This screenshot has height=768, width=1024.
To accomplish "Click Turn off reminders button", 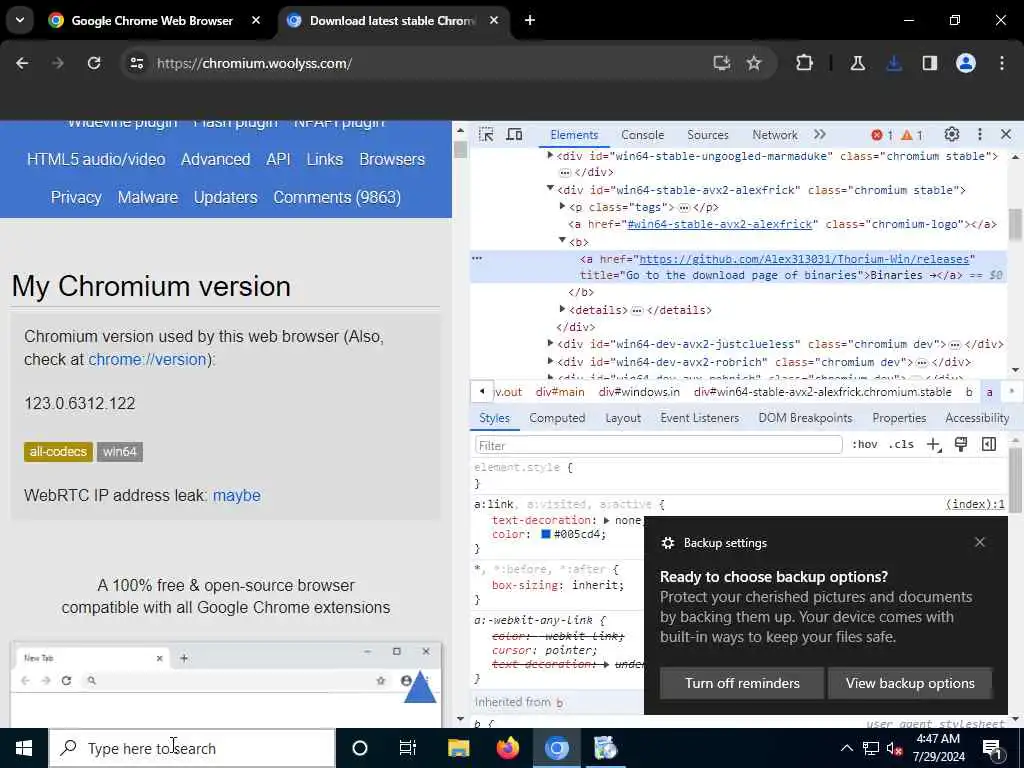I will [742, 683].
